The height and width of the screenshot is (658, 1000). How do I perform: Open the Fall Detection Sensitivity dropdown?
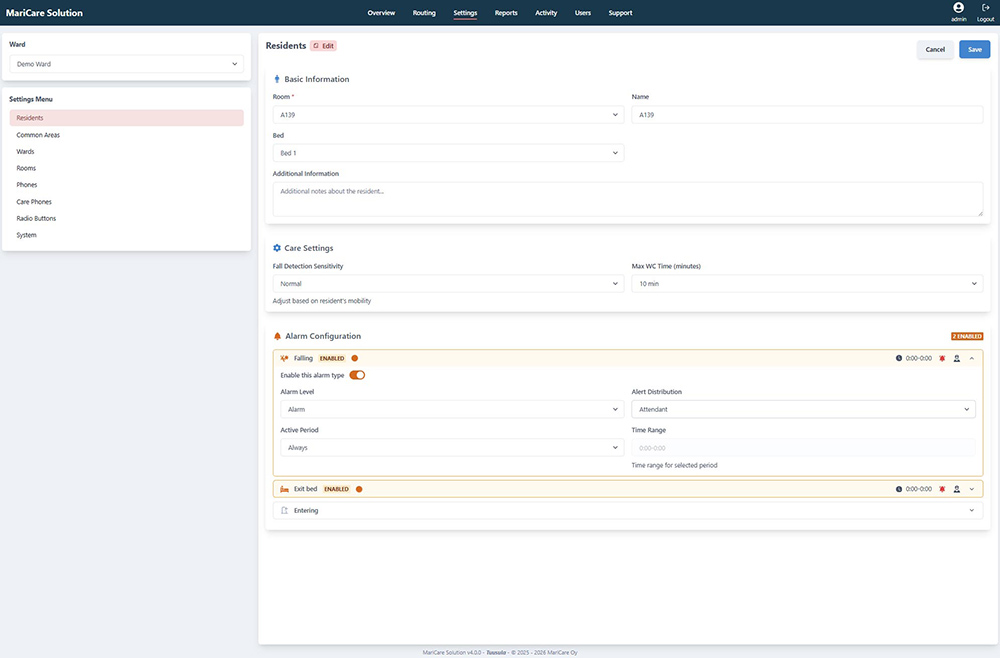click(448, 284)
